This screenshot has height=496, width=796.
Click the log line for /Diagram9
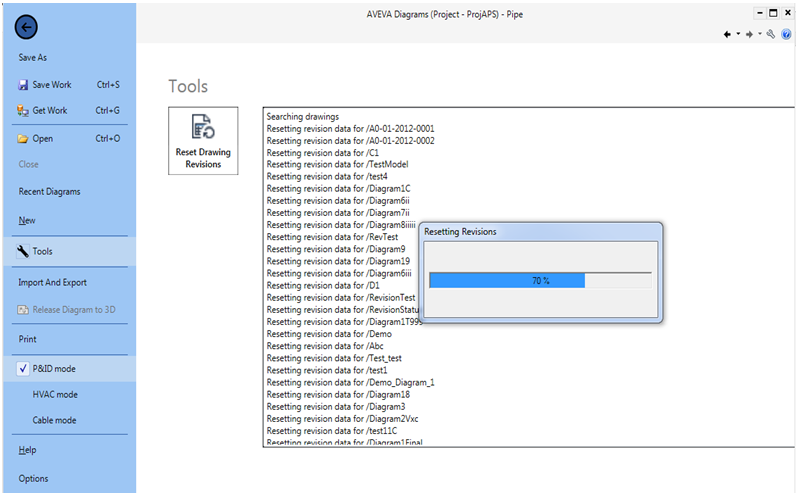coord(336,249)
